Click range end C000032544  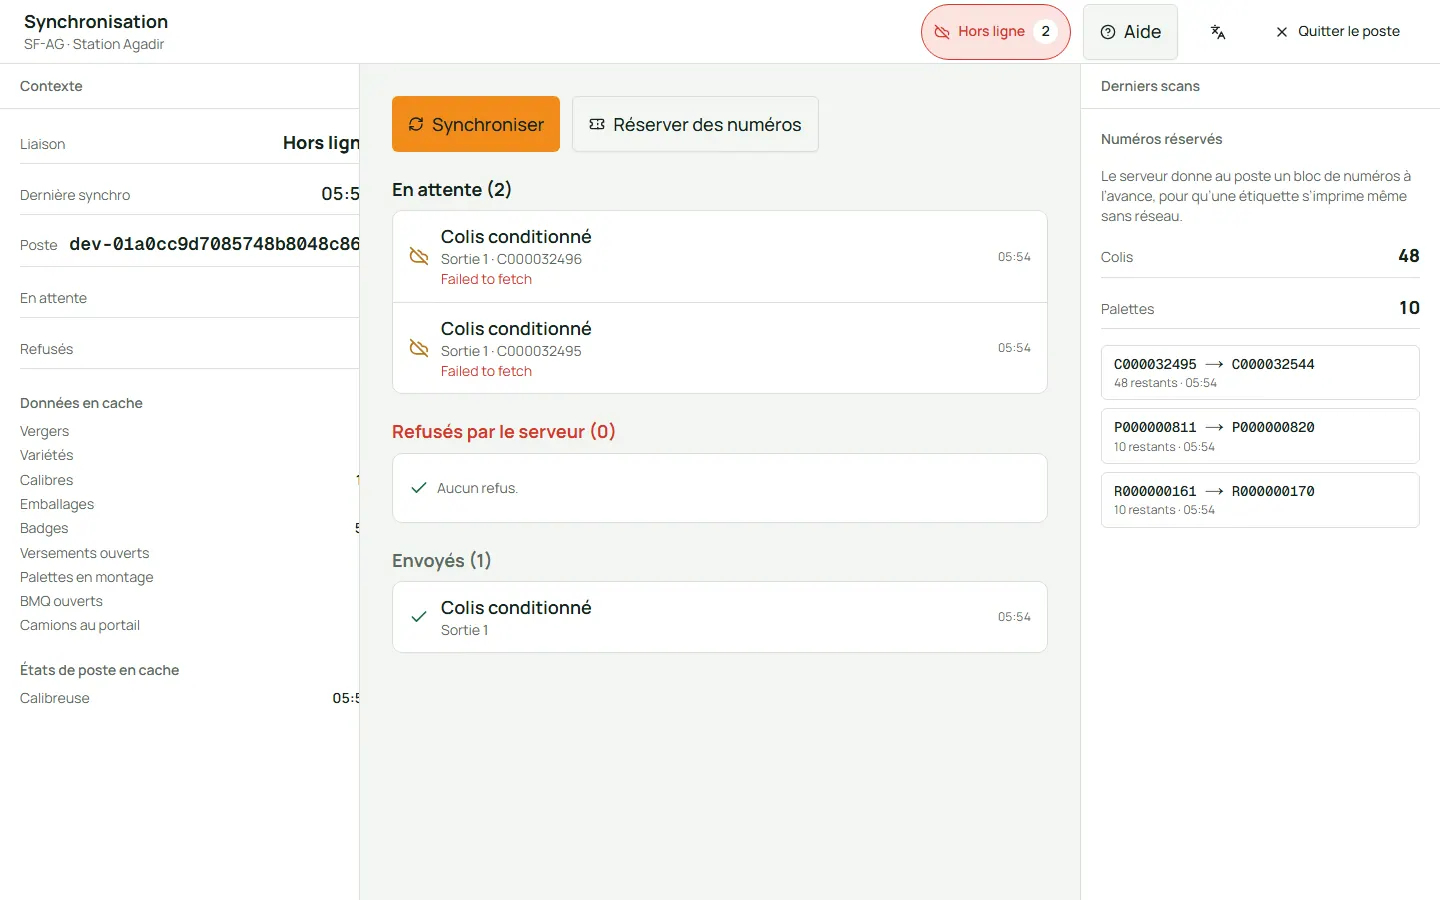pyautogui.click(x=1273, y=364)
